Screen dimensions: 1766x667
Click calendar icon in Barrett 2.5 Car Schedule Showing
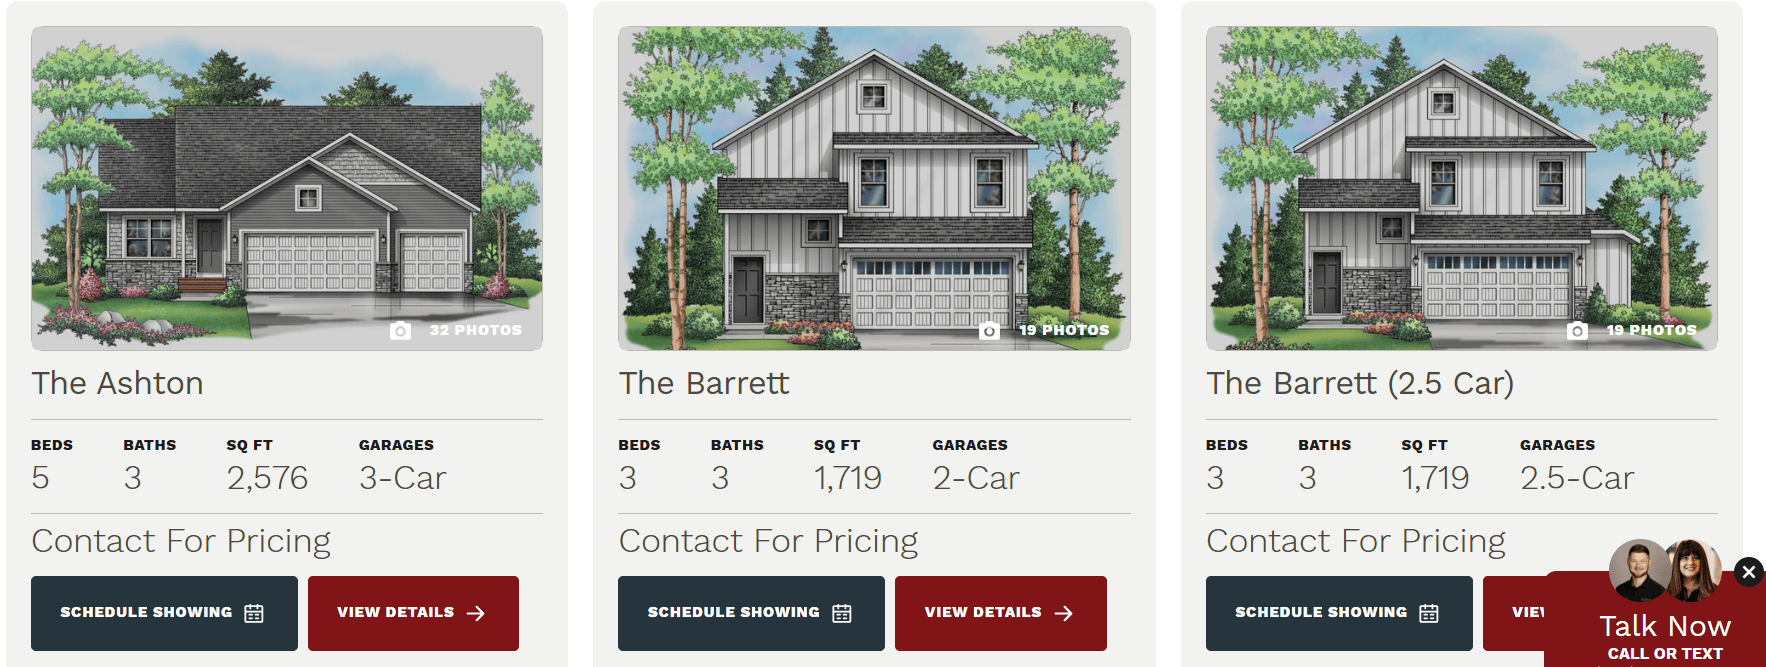click(x=1429, y=613)
